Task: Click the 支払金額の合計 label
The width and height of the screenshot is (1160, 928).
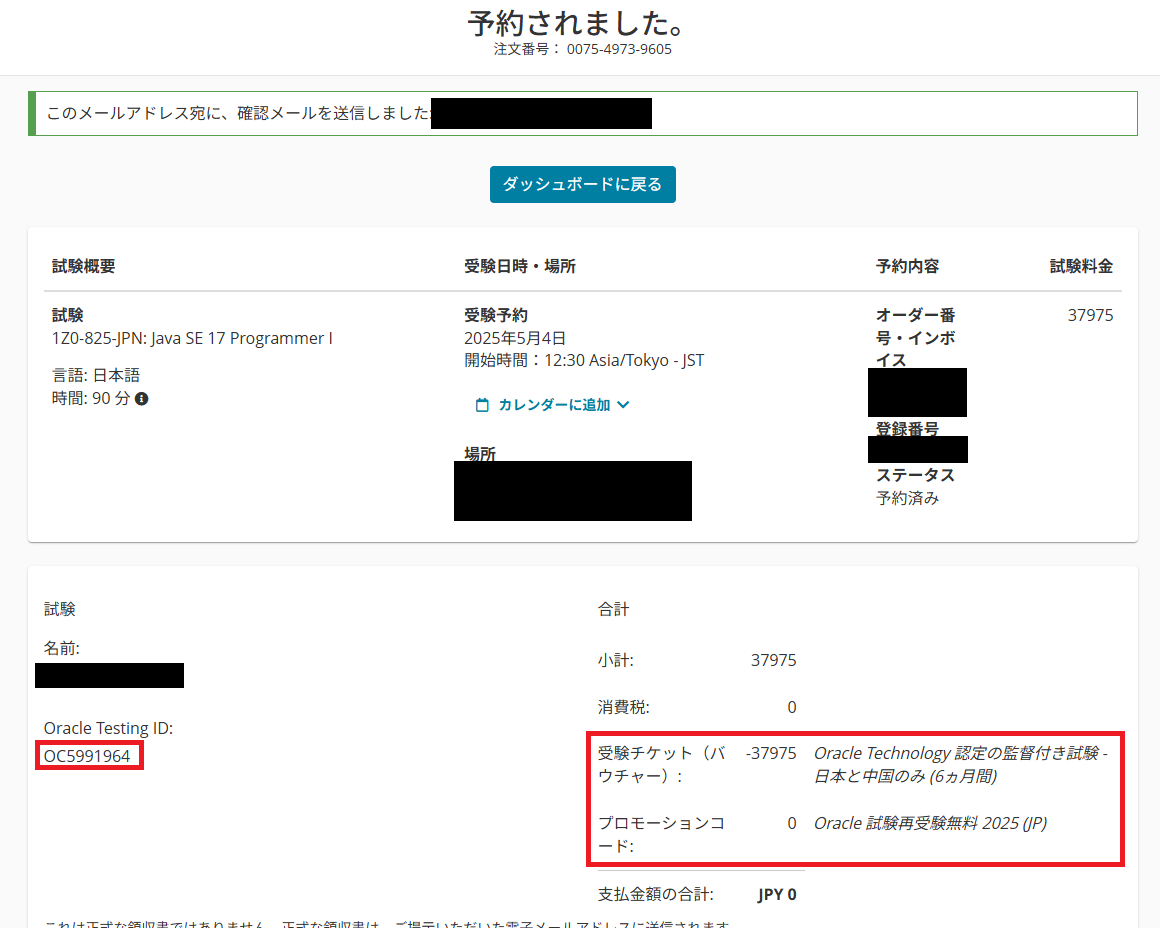Action: click(x=655, y=894)
